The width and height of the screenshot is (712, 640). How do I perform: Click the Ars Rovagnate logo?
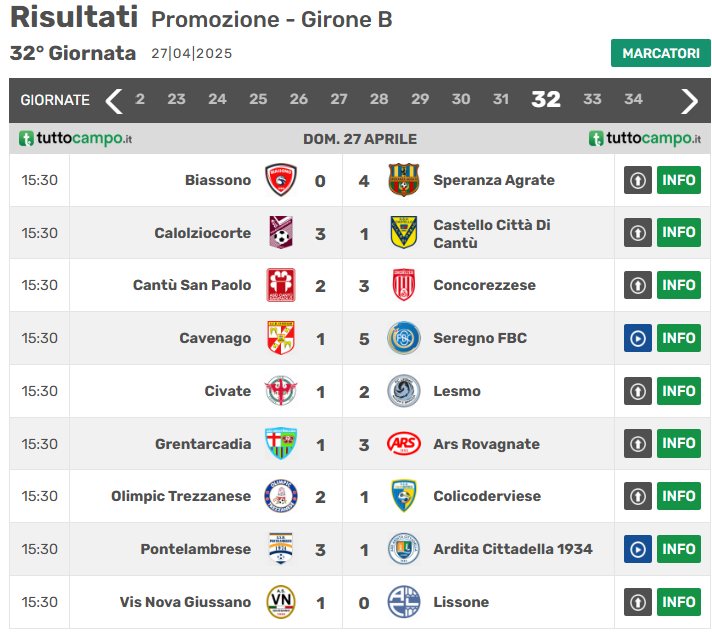tap(404, 444)
